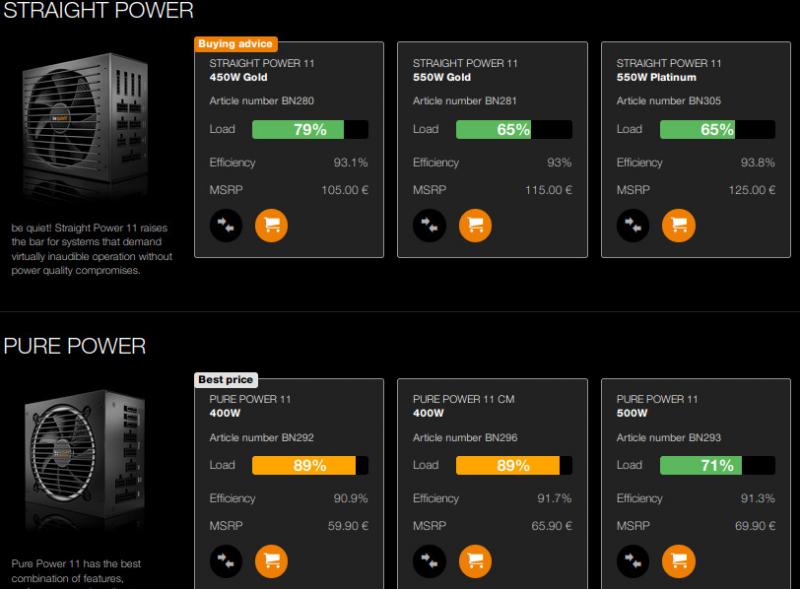Open Pure Power 11 CM 400W title
The width and height of the screenshot is (800, 589).
tap(464, 406)
